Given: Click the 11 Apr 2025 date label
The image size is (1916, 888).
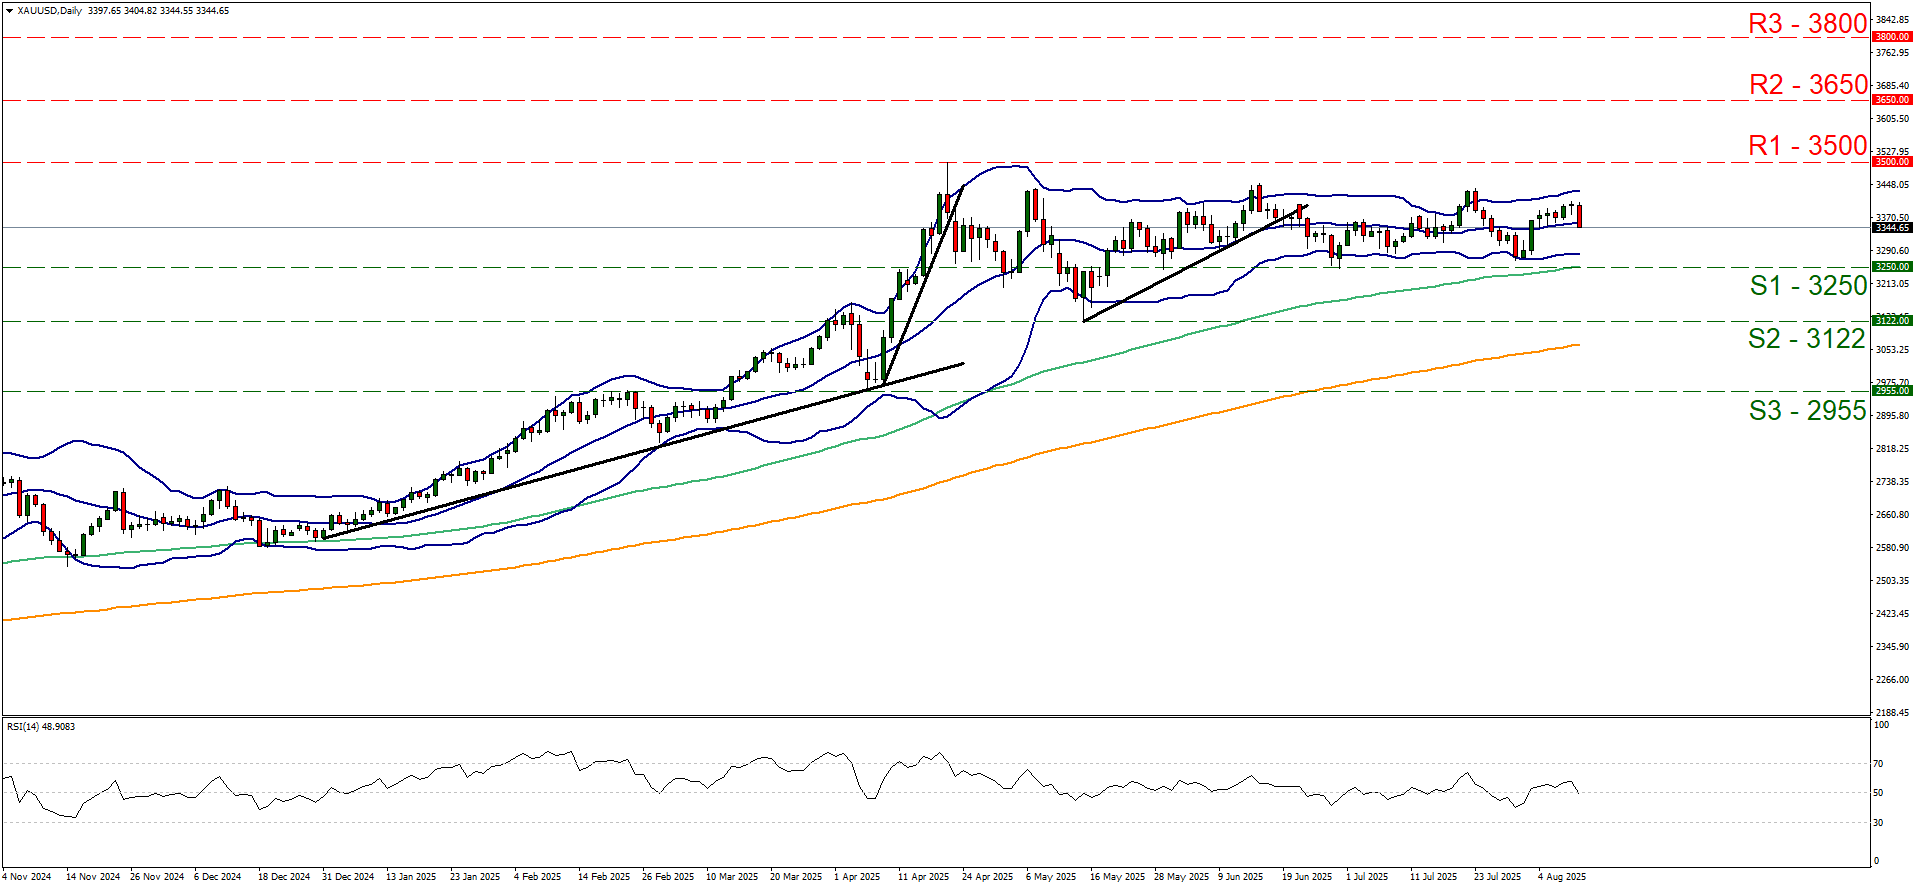Looking at the screenshot, I should 924,877.
